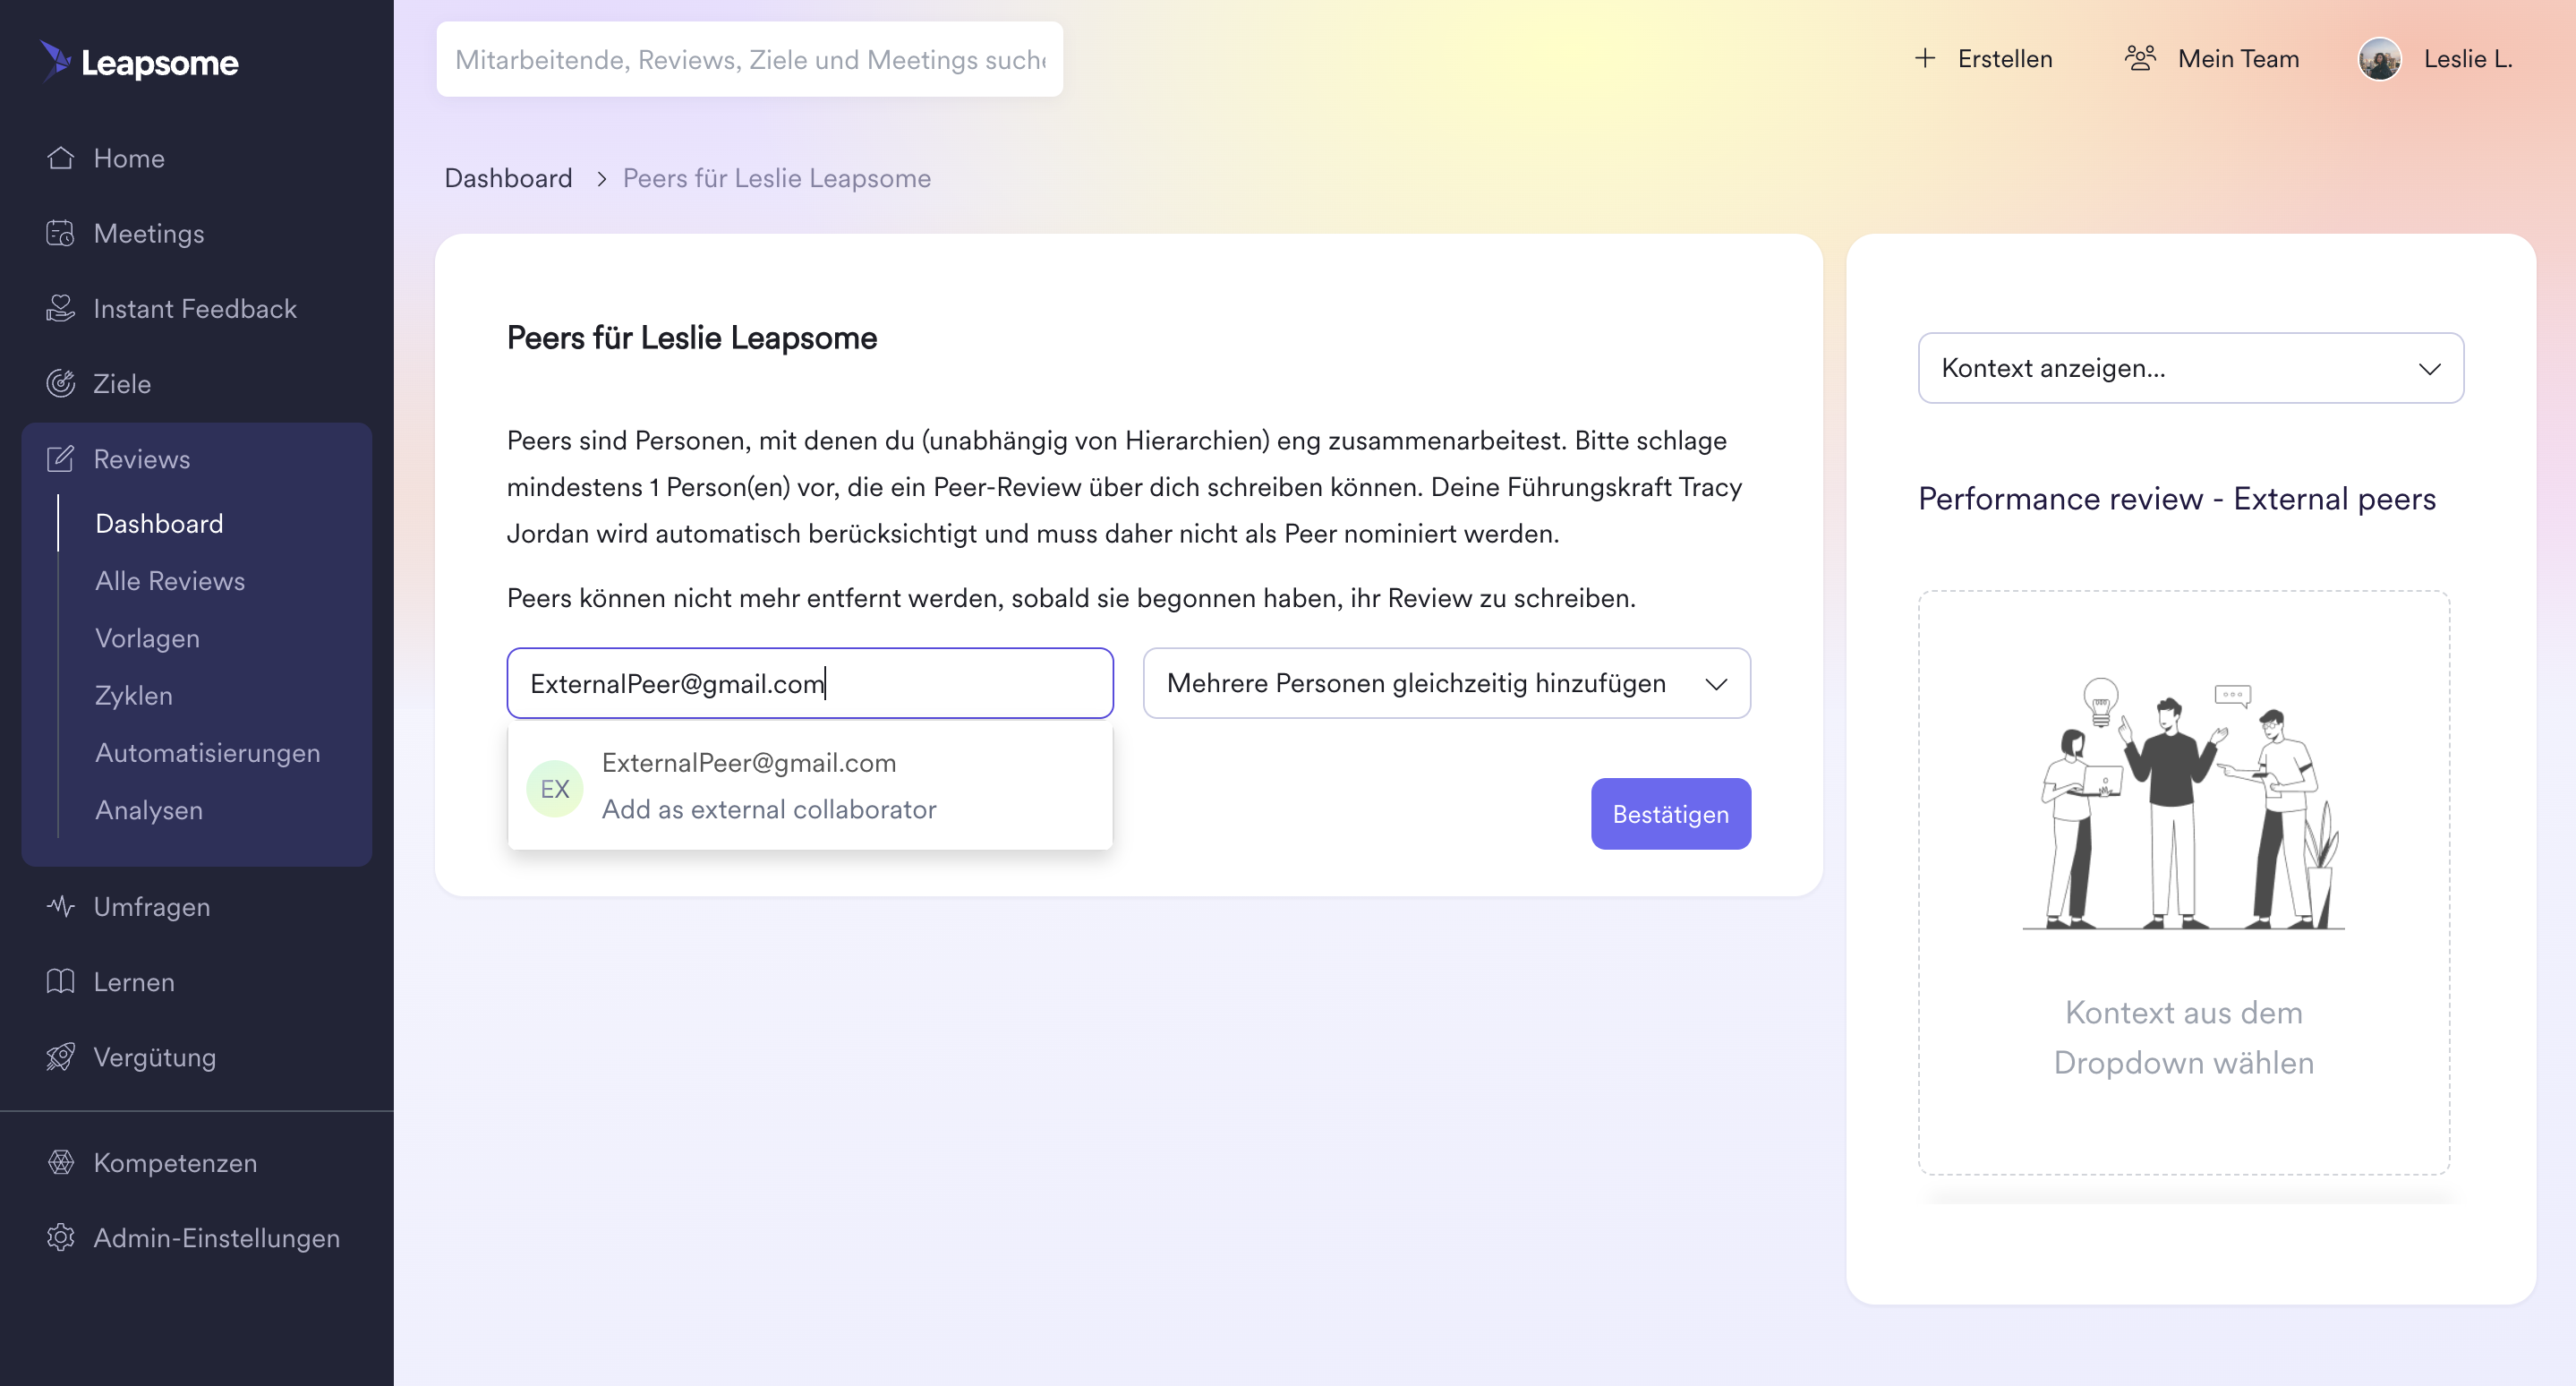This screenshot has width=2576, height=1386.
Task: Click Leslie L. profile avatar
Action: click(2379, 59)
